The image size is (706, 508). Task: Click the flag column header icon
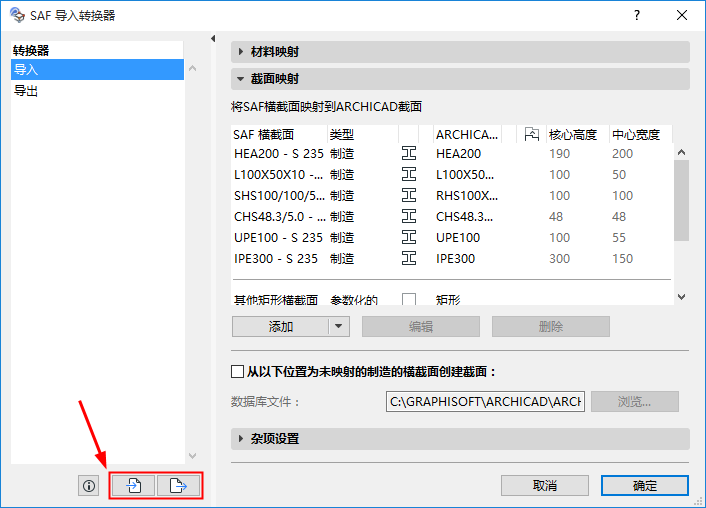[x=531, y=134]
